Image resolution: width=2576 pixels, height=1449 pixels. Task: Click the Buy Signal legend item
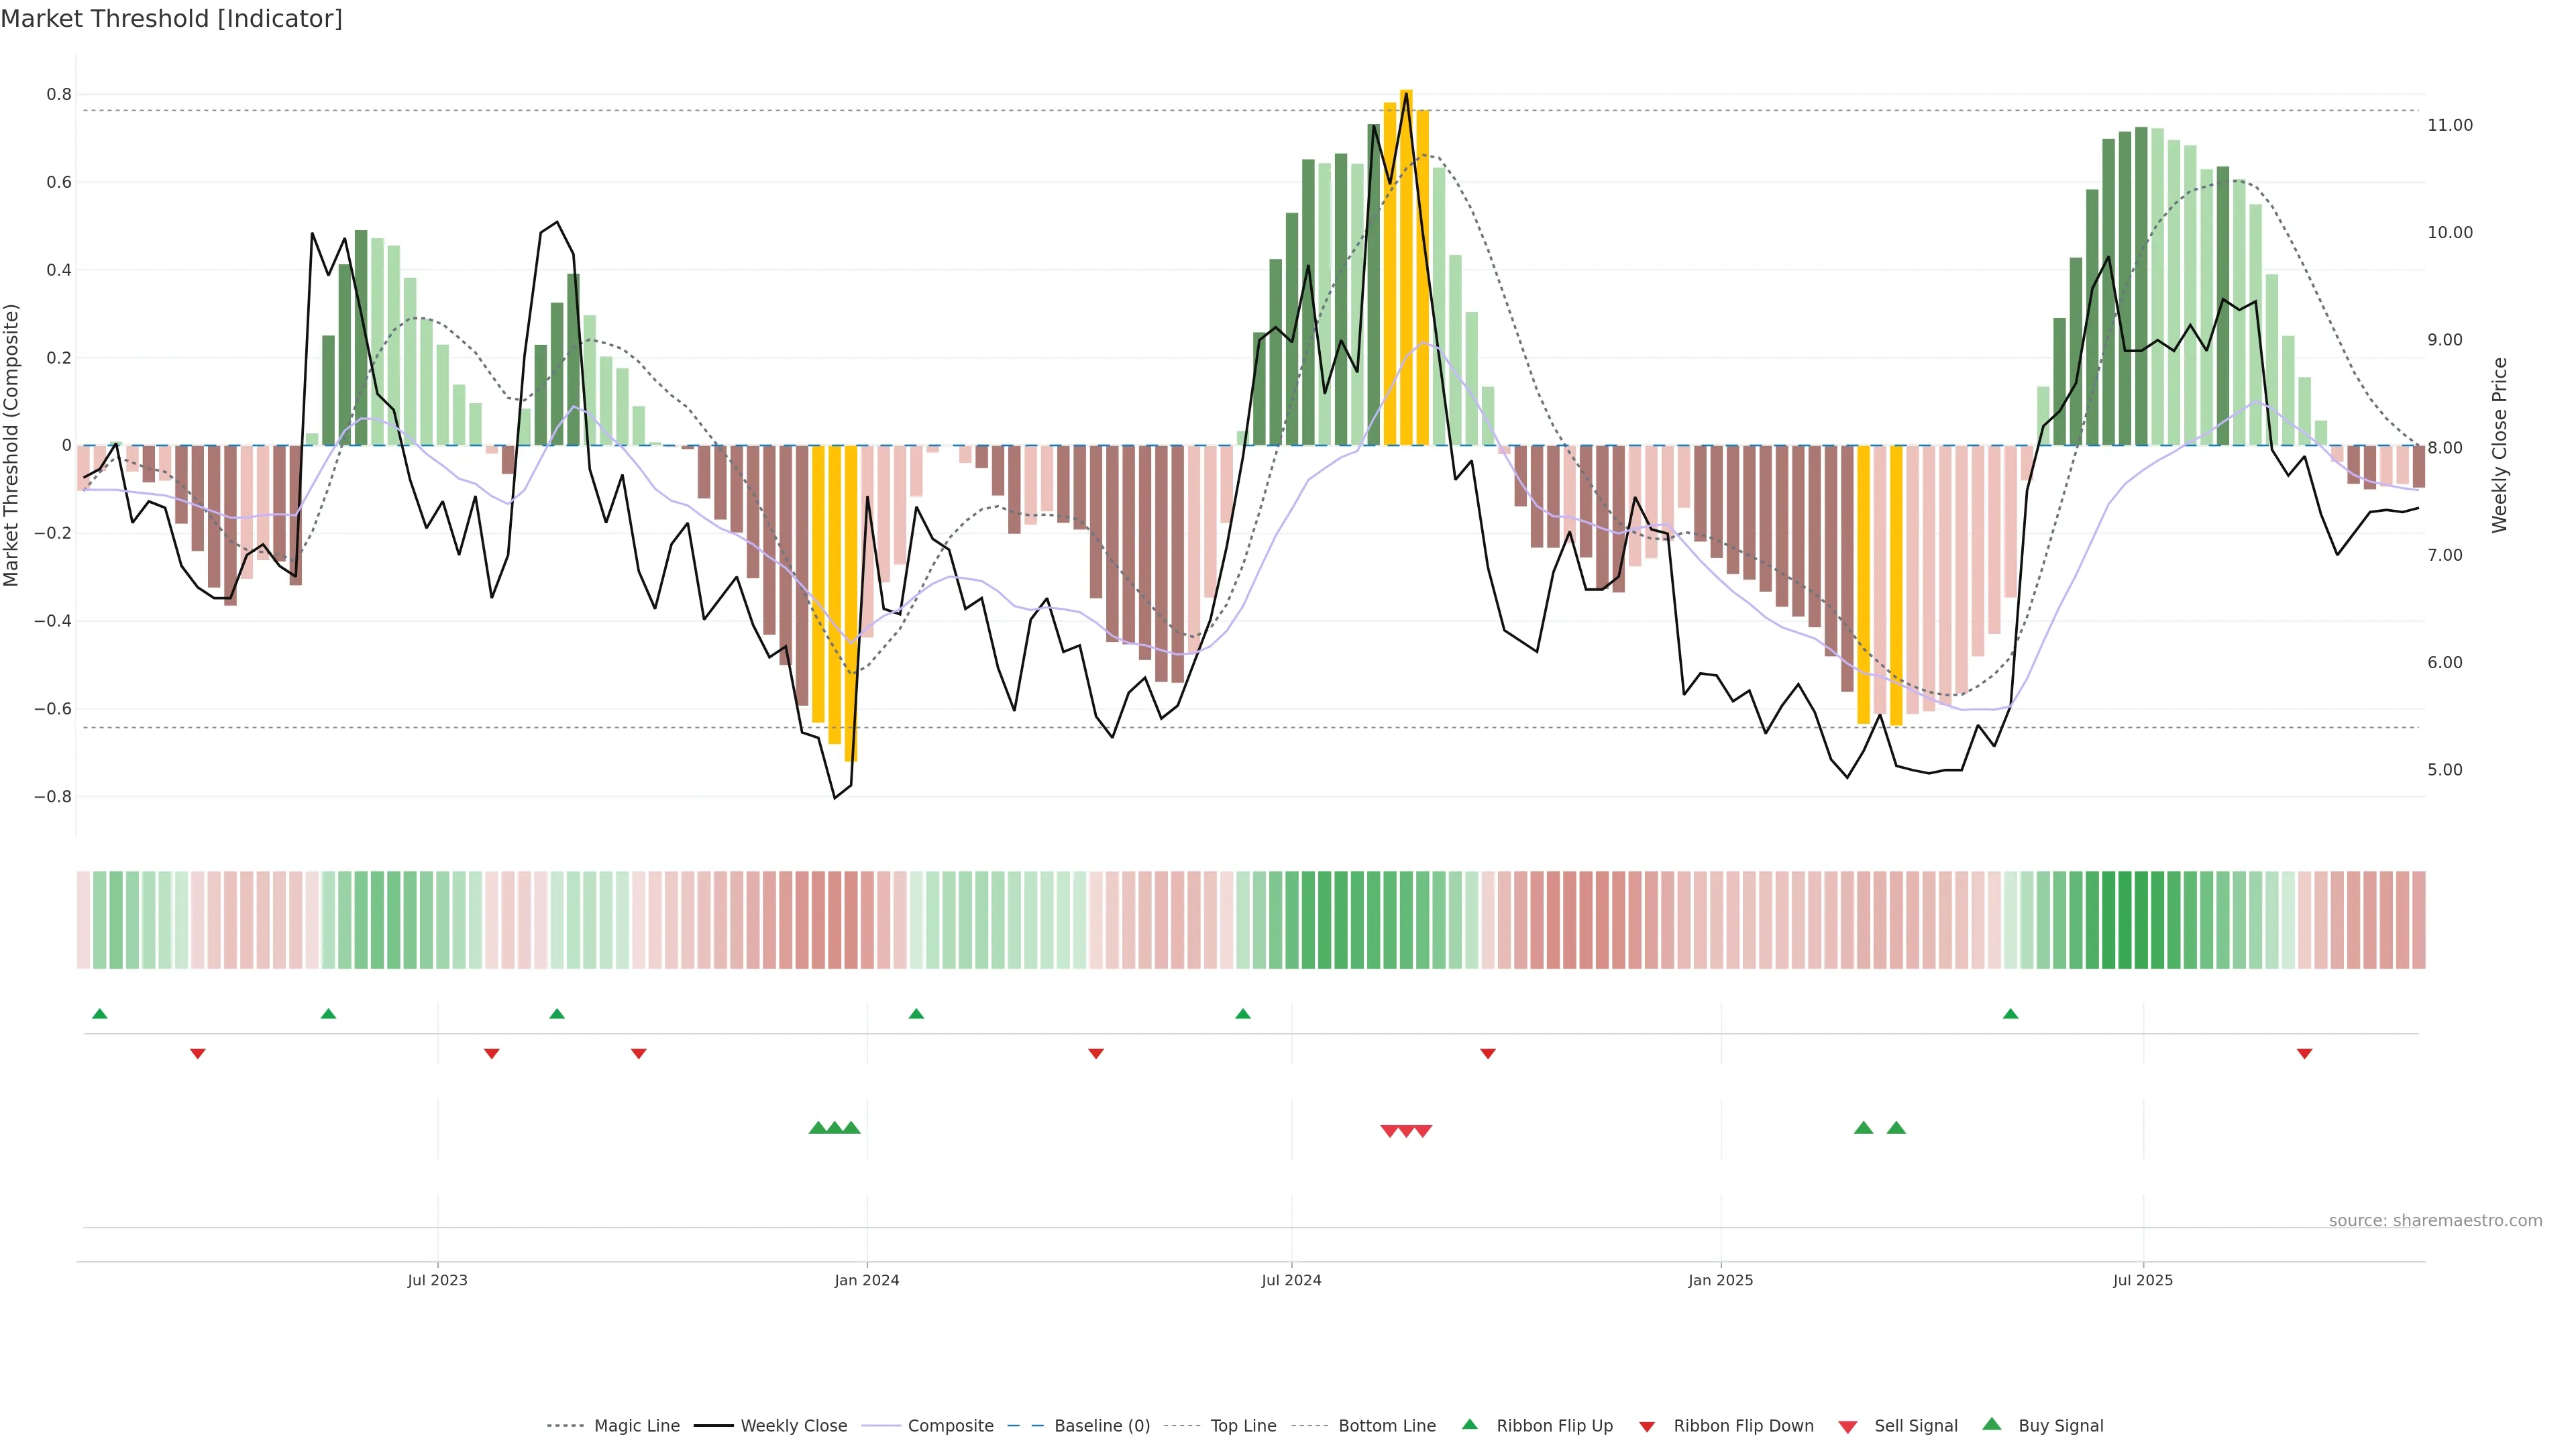tap(2060, 1426)
